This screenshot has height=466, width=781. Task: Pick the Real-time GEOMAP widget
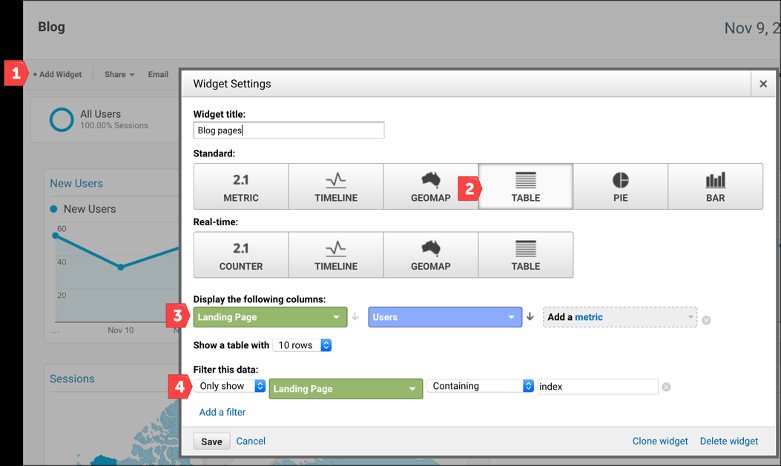430,255
